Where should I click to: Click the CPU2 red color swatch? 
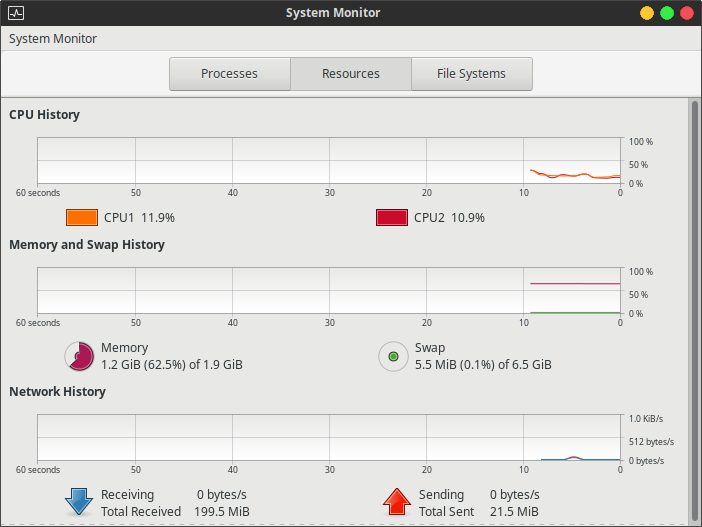392,218
